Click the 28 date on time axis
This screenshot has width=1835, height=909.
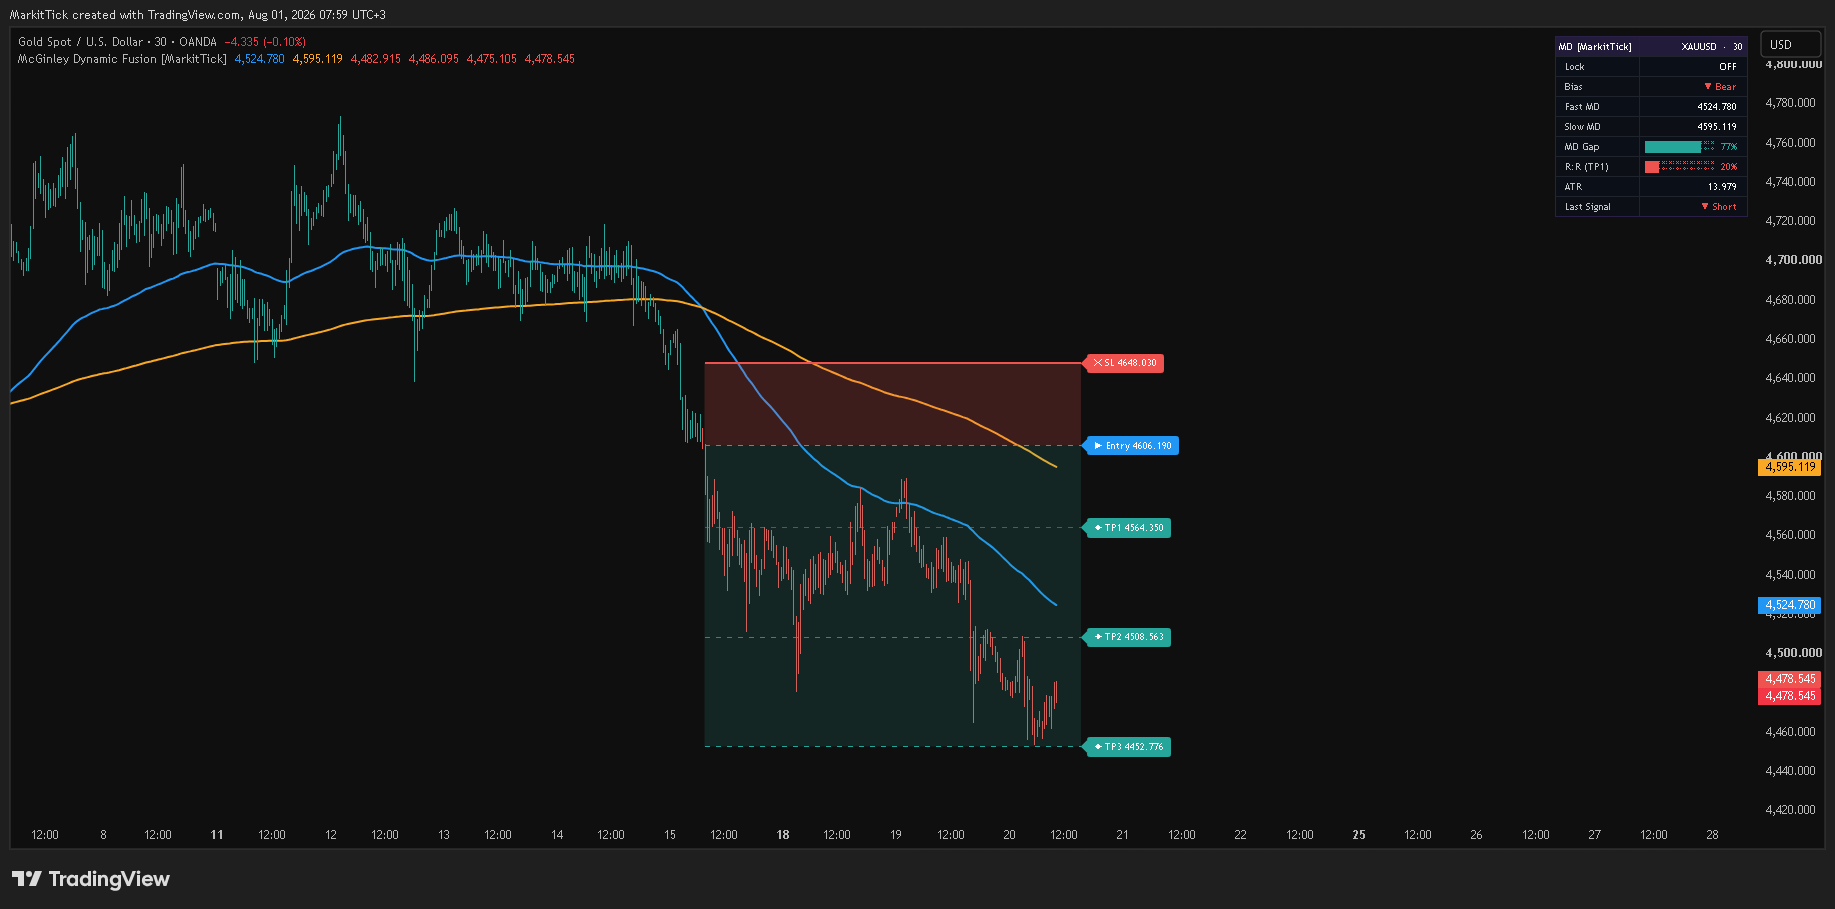(x=1712, y=835)
